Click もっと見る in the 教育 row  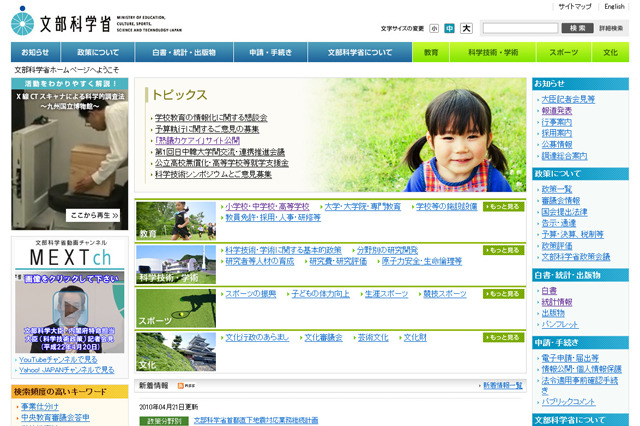pos(504,206)
